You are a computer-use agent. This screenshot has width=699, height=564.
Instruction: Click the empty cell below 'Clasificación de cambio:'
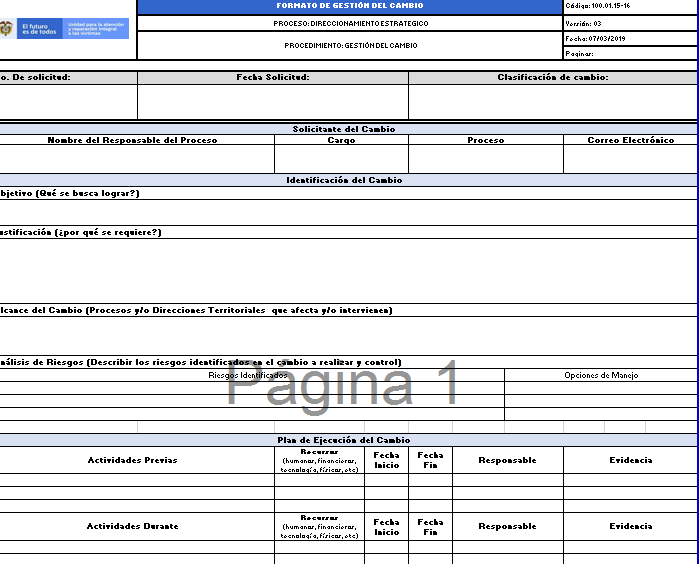tap(553, 102)
